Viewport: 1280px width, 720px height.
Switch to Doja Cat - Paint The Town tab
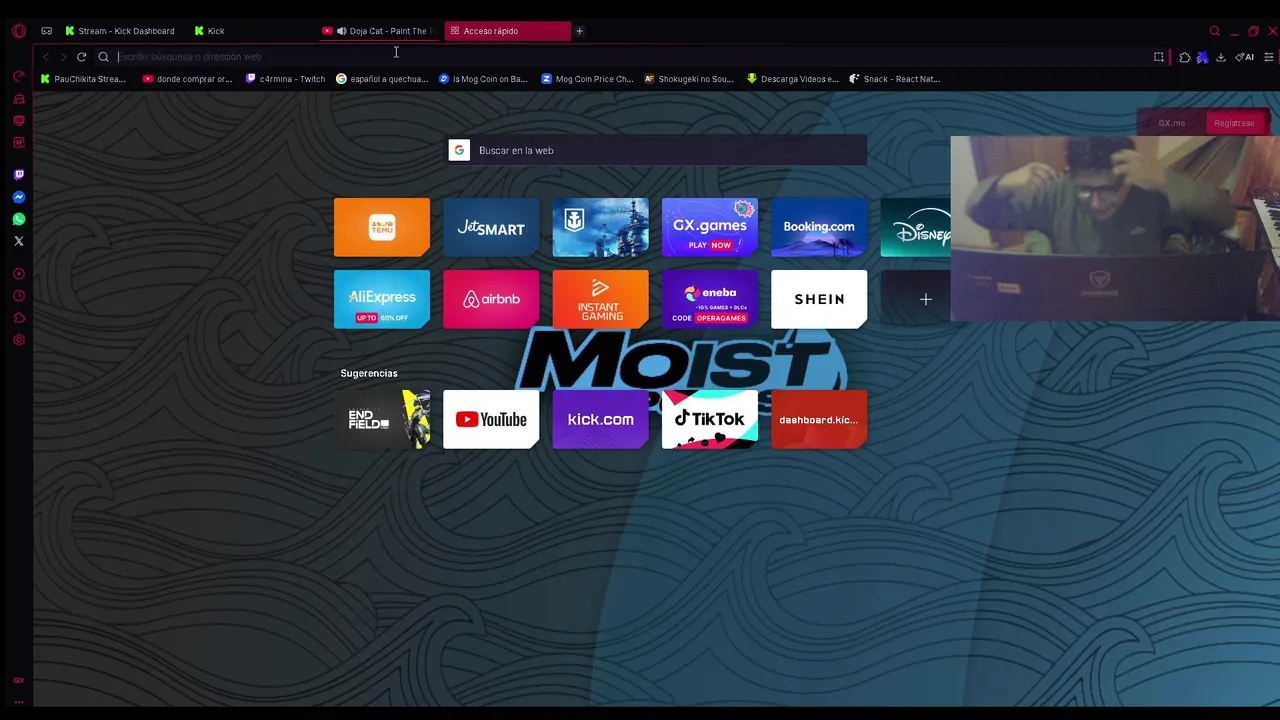click(x=380, y=31)
